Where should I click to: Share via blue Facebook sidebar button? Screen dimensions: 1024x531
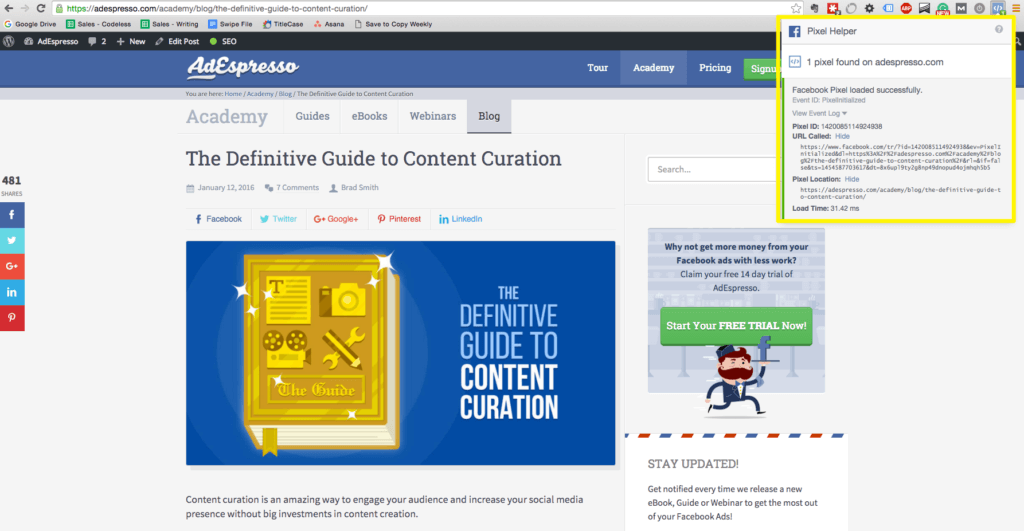click(x=12, y=215)
